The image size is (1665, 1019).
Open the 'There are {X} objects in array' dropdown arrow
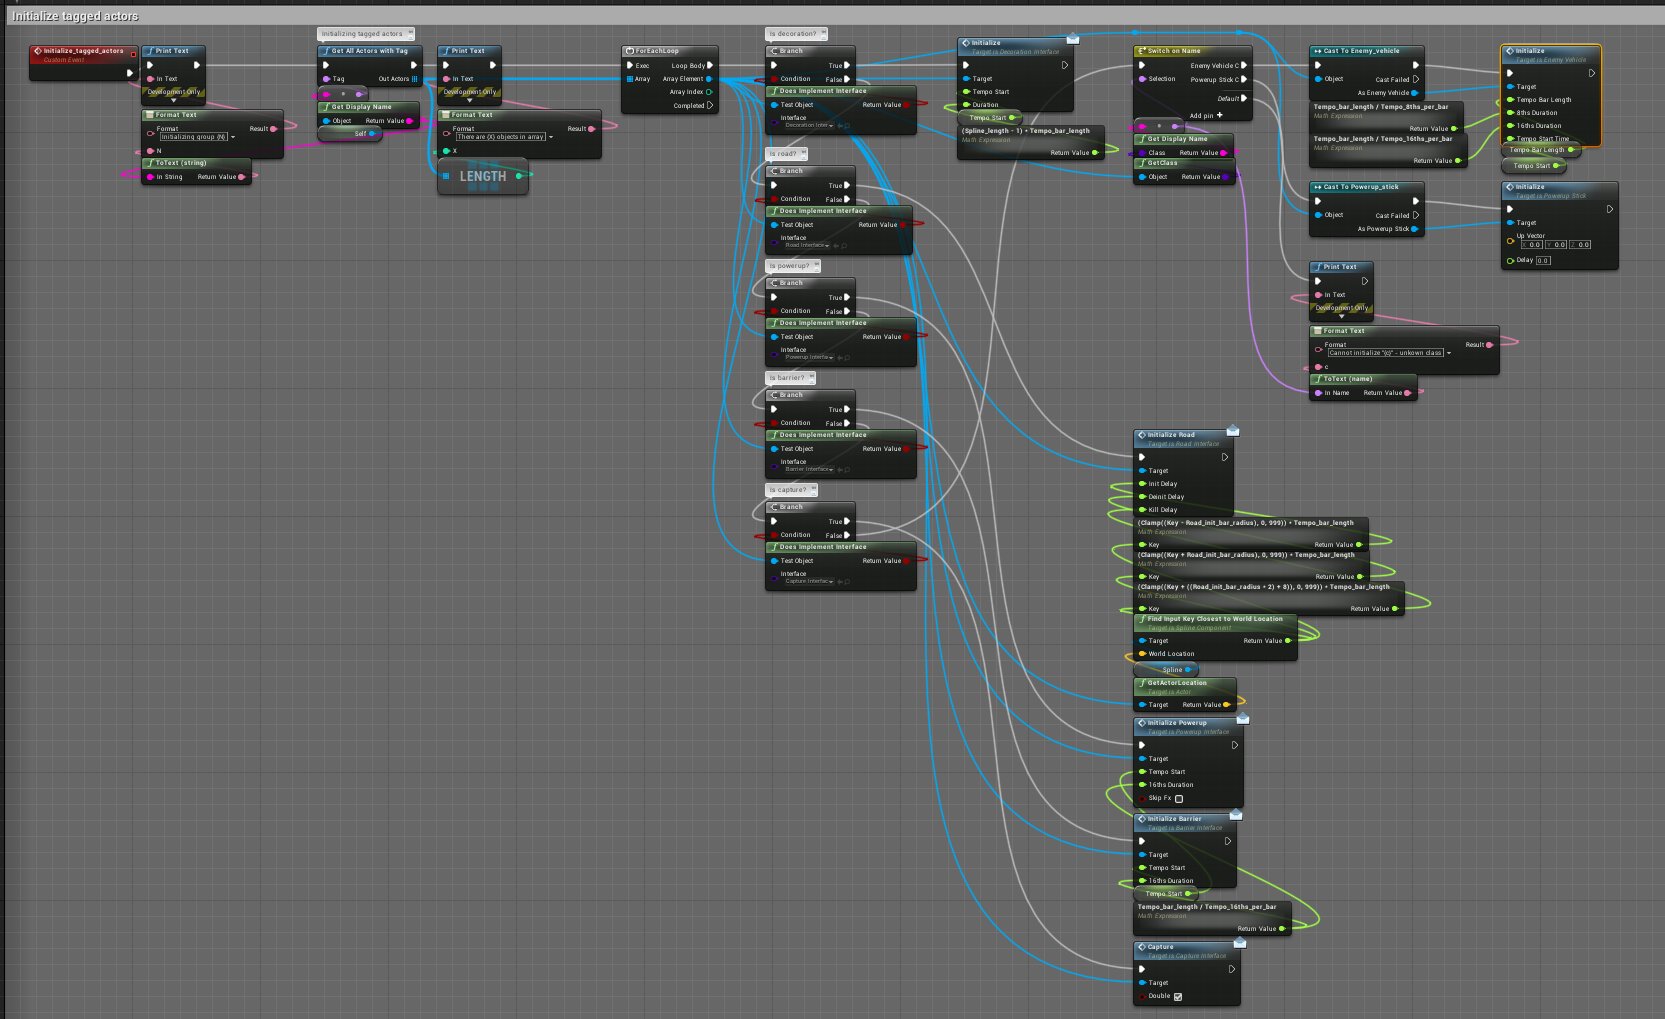click(551, 137)
